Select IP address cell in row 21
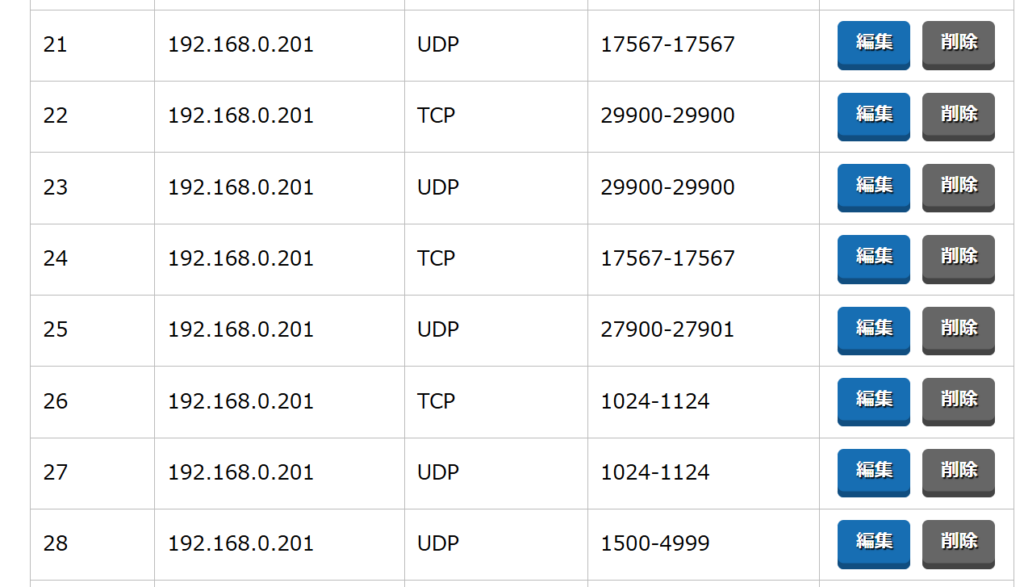The image size is (1024, 587). pyautogui.click(x=240, y=45)
